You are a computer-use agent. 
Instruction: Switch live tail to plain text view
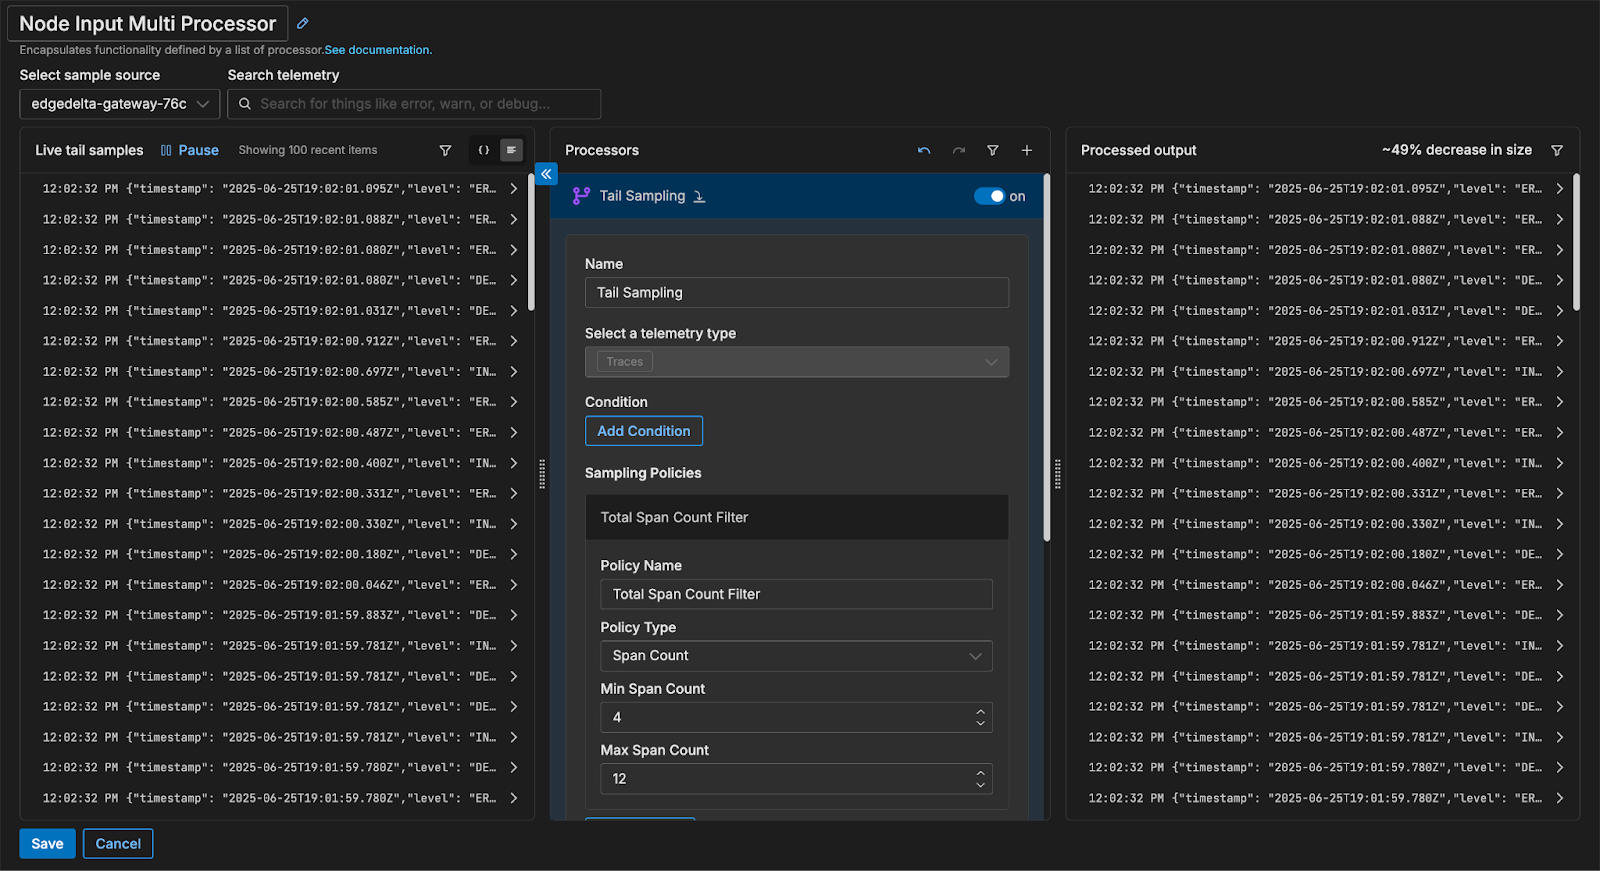(511, 150)
